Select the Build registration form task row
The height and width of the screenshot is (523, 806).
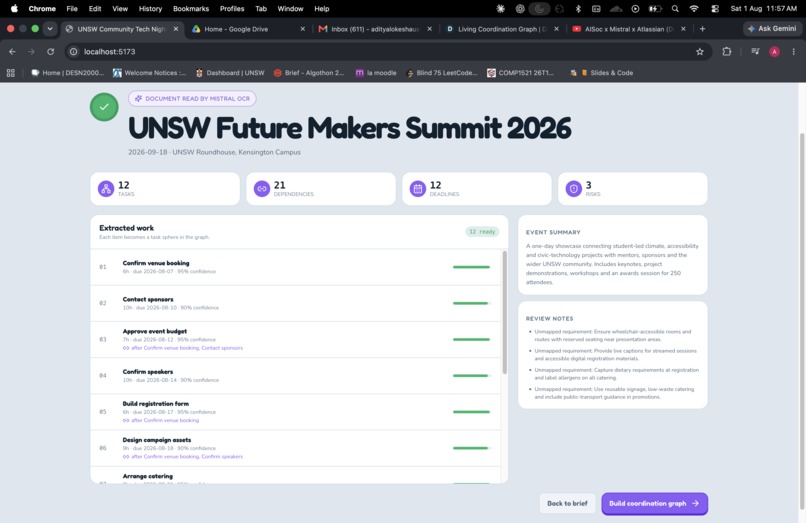pos(296,412)
